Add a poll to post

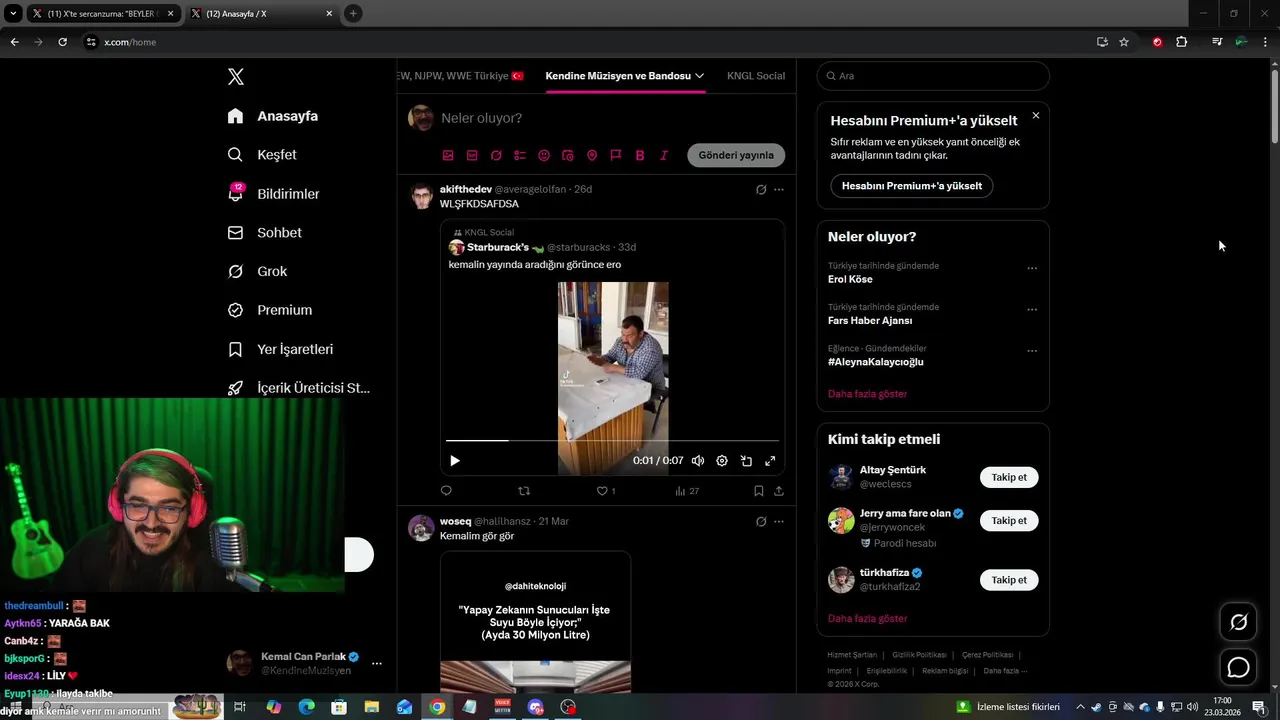pos(520,155)
